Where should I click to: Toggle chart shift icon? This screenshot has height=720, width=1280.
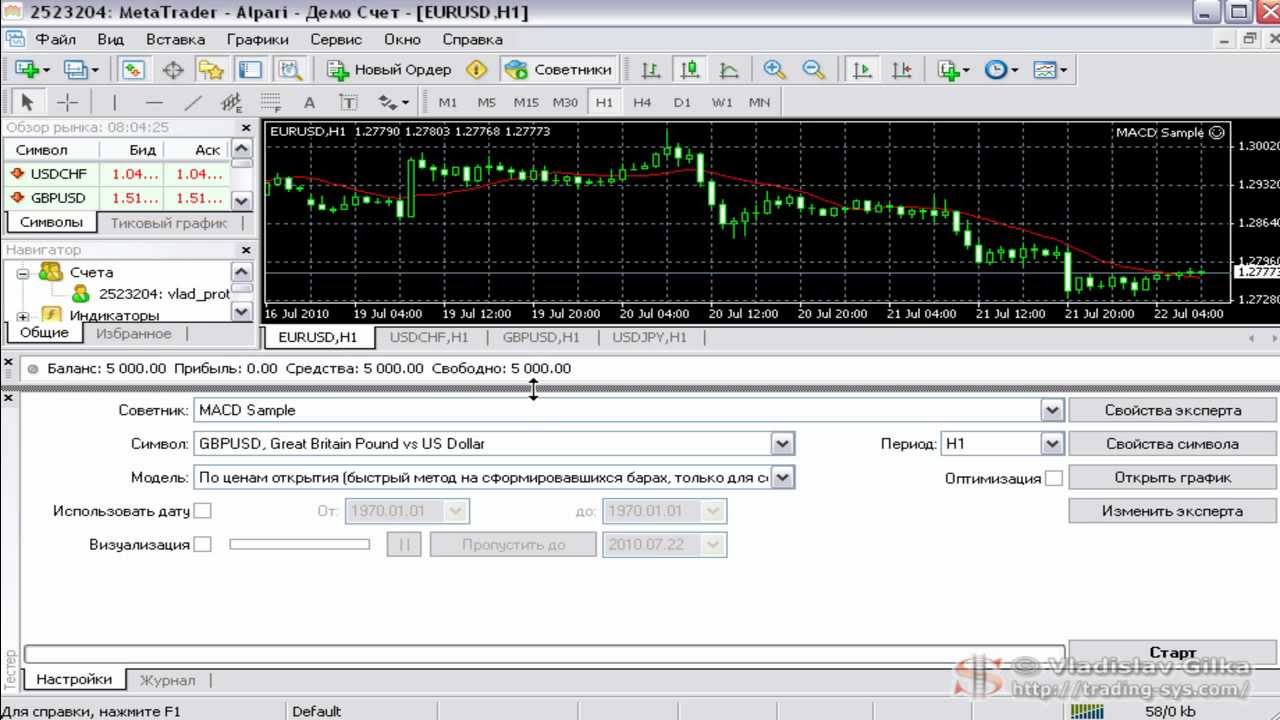[901, 70]
